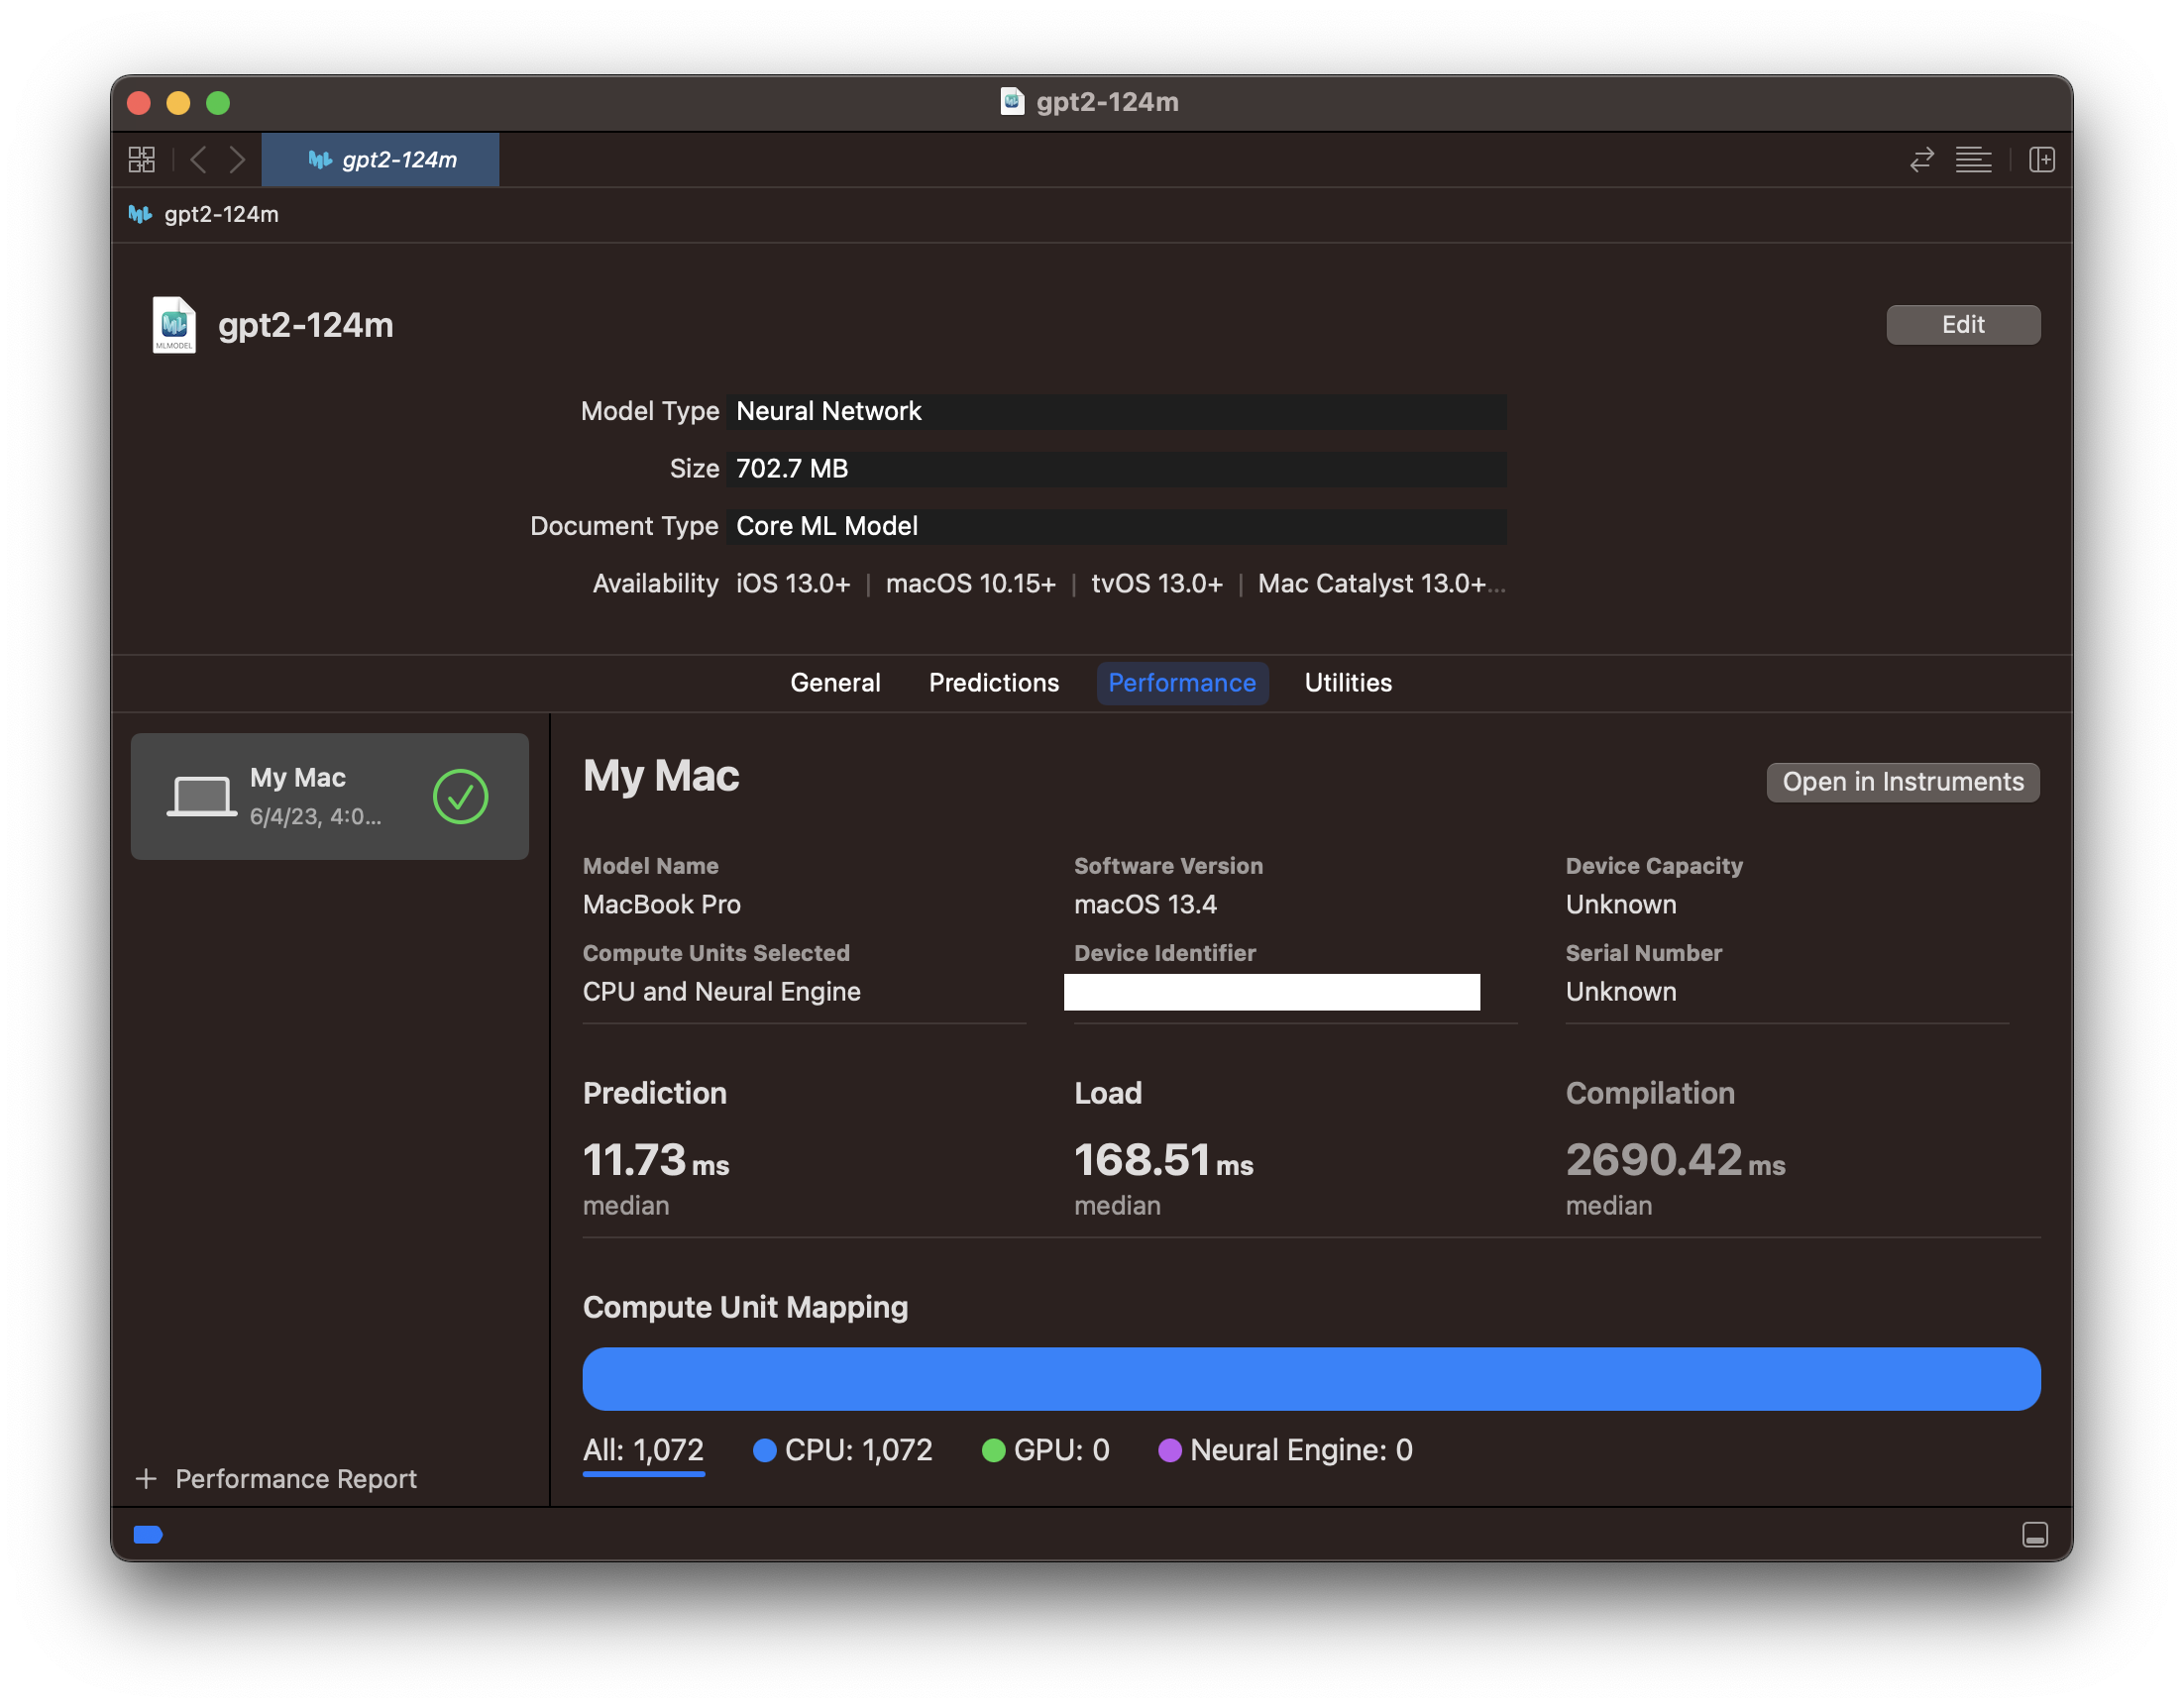Go forward with the right chevron

[x=237, y=160]
